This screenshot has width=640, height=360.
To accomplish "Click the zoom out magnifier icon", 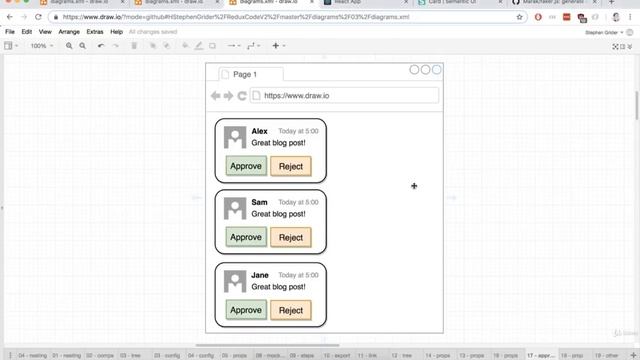I will tap(82, 46).
